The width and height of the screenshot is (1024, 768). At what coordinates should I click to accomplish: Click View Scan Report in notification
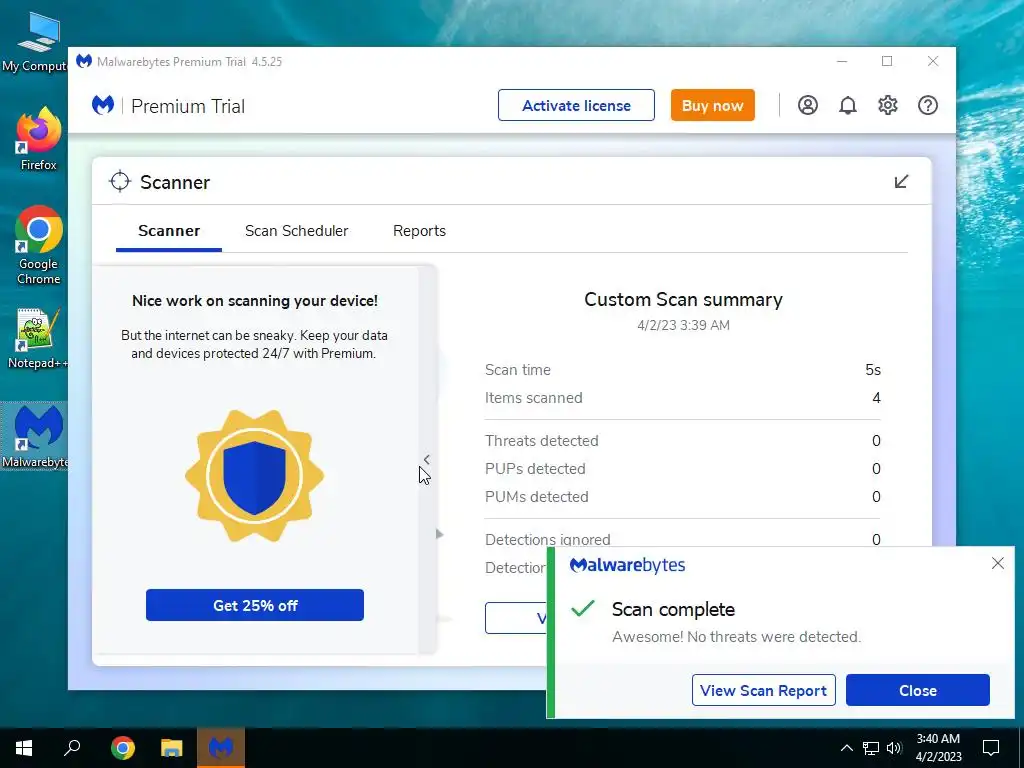point(763,690)
